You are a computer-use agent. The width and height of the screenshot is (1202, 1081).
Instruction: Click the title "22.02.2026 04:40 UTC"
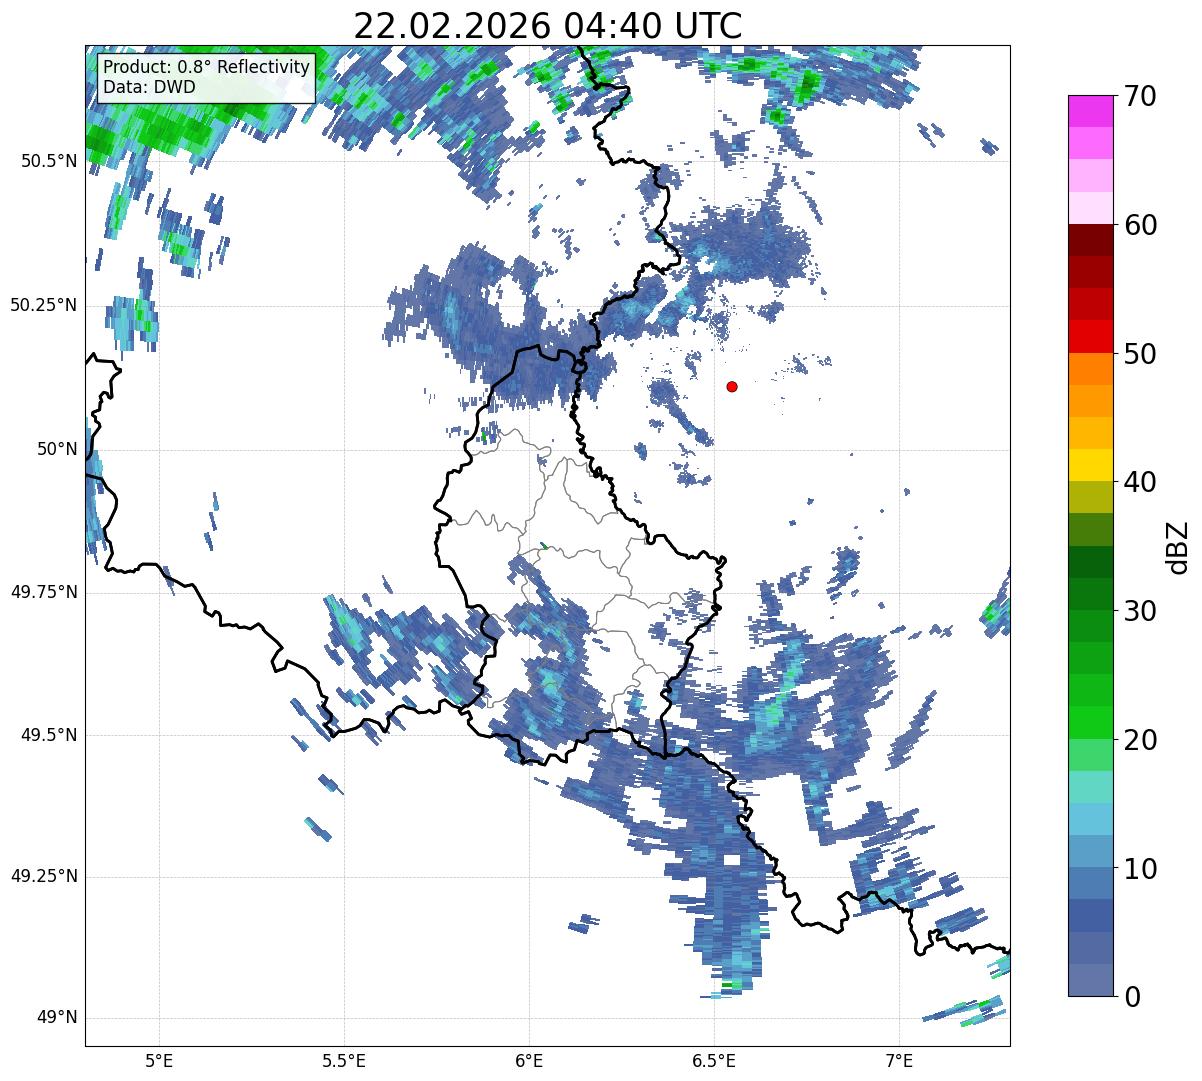pos(548,25)
